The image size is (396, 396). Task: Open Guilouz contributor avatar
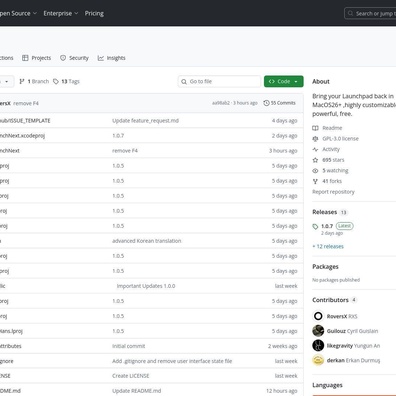pos(318,331)
